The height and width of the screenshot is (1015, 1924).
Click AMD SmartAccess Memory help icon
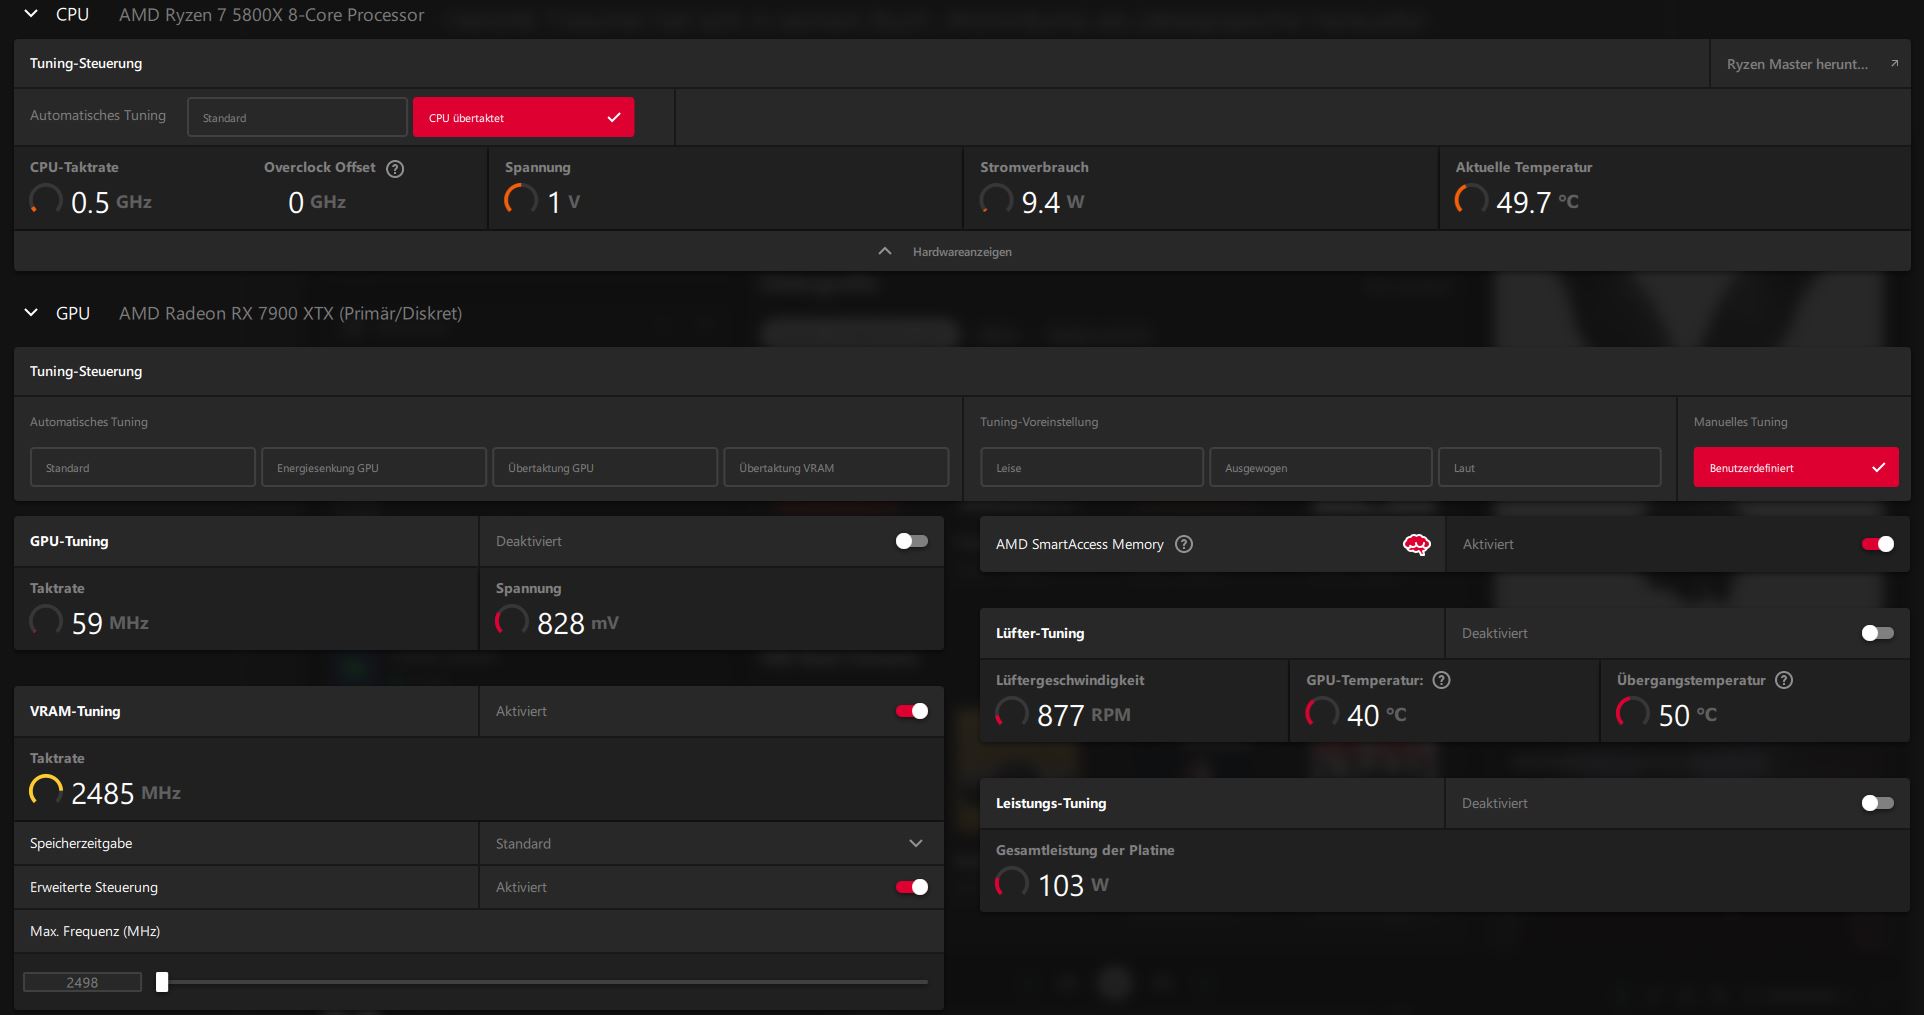coord(1184,544)
